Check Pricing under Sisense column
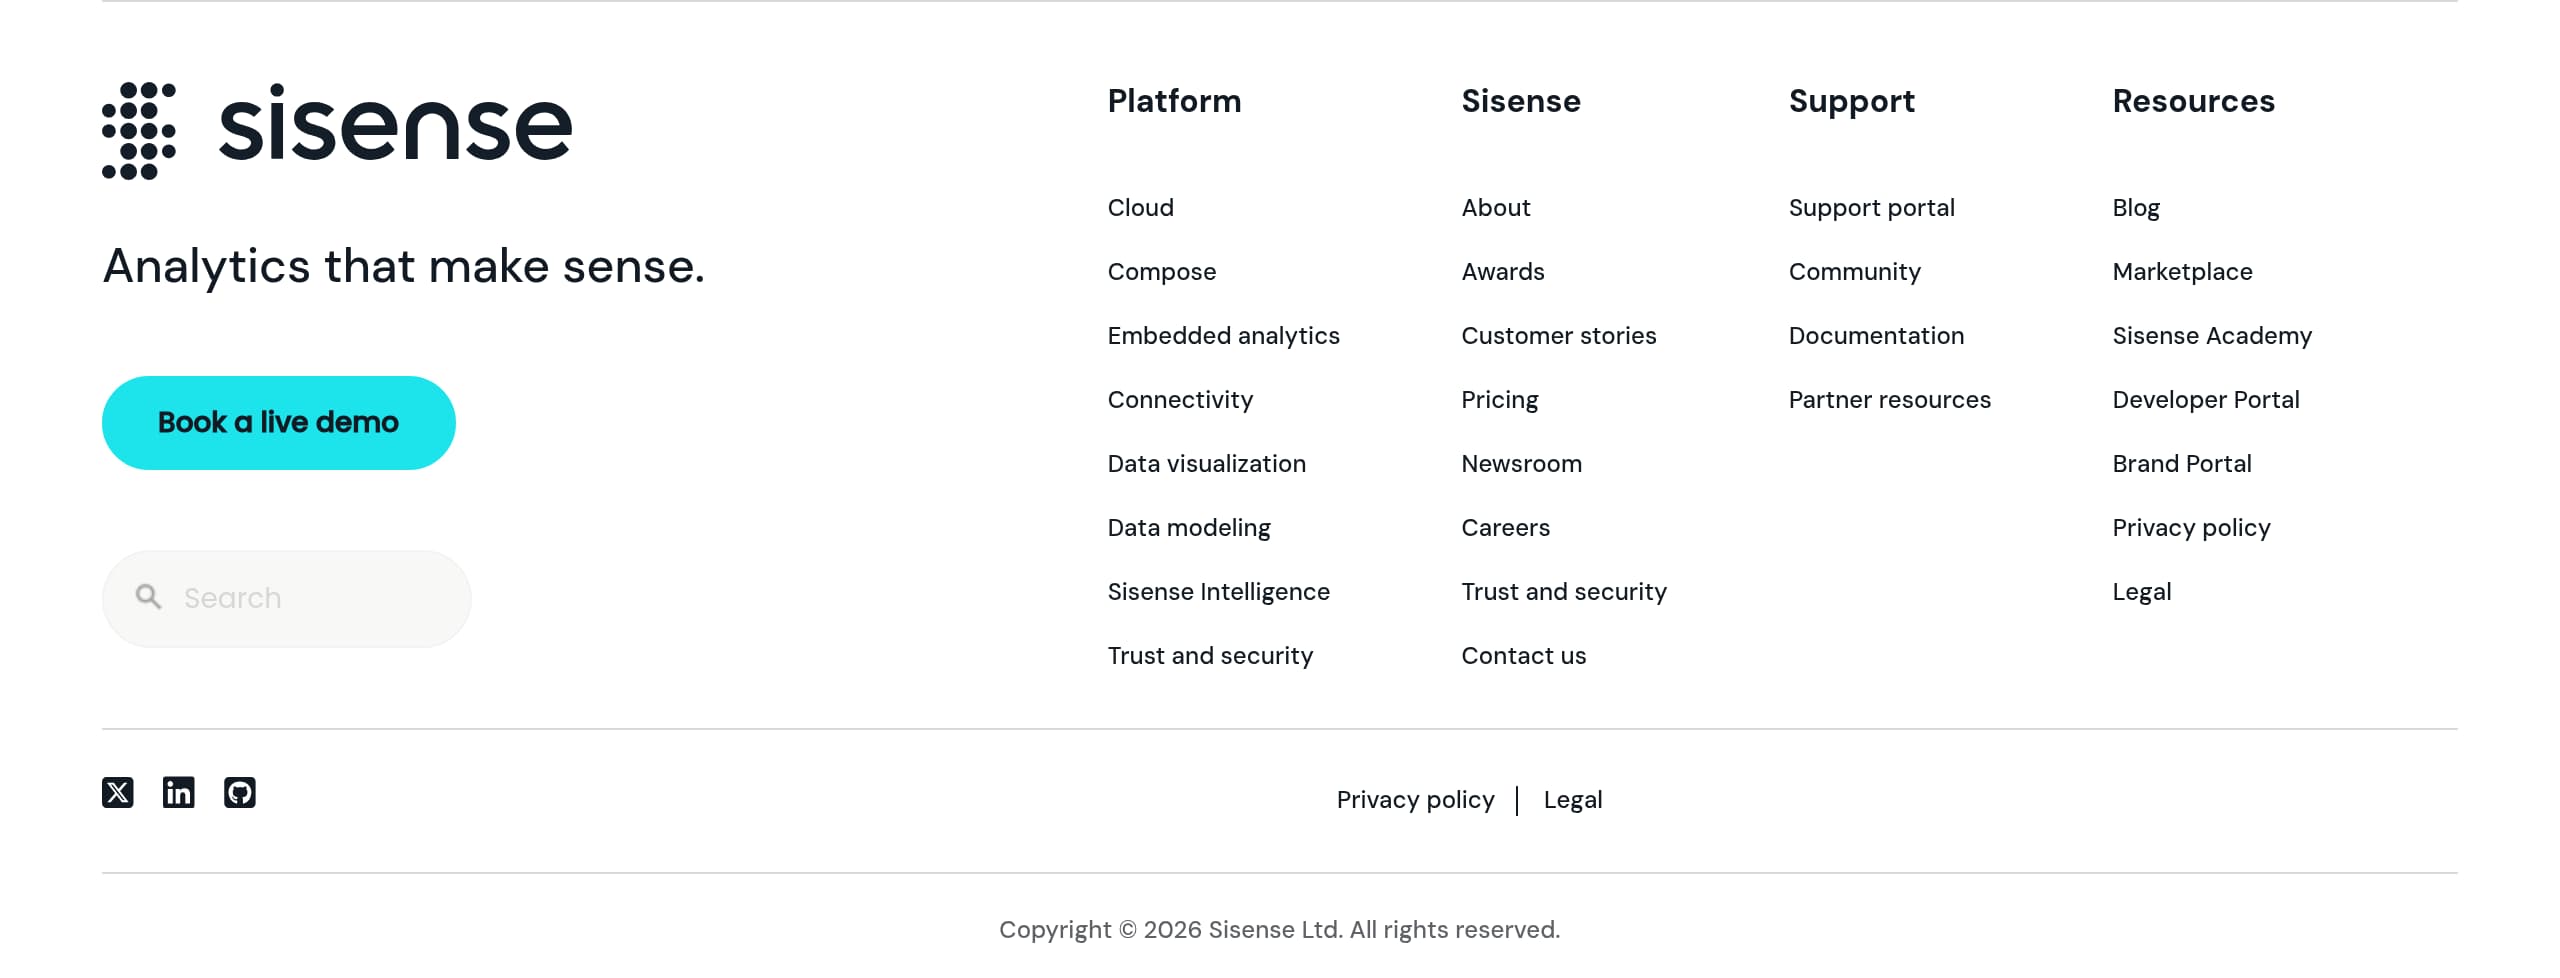2560x978 pixels. 1500,399
